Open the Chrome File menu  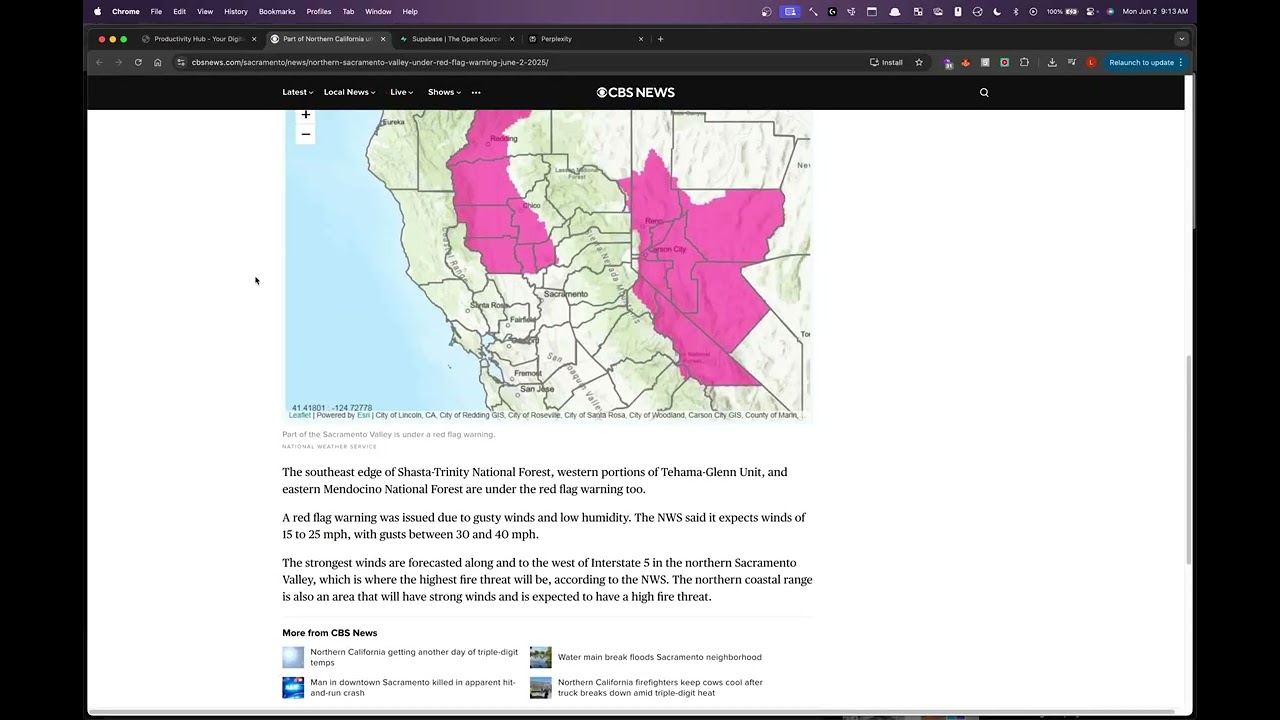coord(156,11)
